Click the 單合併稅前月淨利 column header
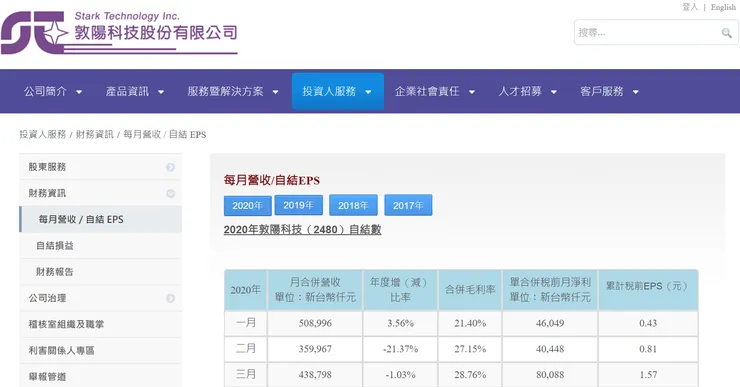This screenshot has height=387, width=740. pyautogui.click(x=550, y=290)
